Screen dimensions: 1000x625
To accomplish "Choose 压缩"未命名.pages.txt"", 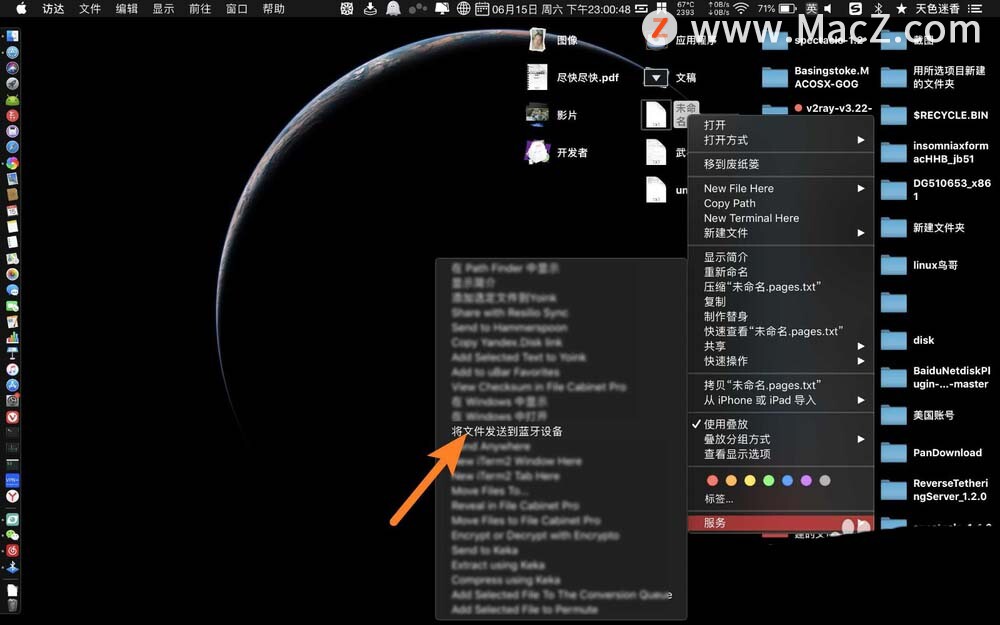I will (781, 287).
